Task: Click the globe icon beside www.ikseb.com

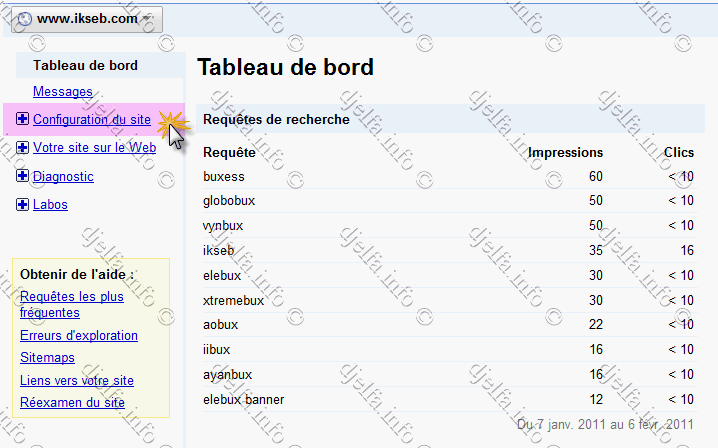Action: click(x=24, y=19)
